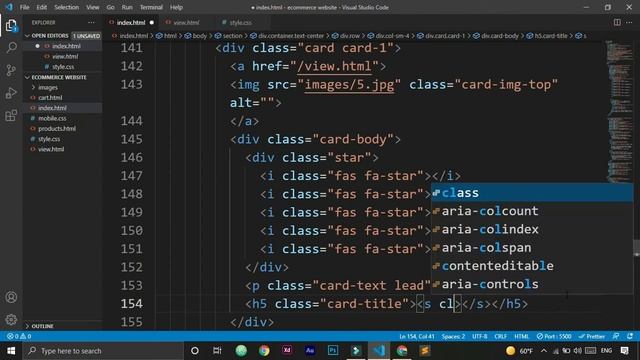
Task: Change language mode via HTML status item
Action: click(521, 336)
